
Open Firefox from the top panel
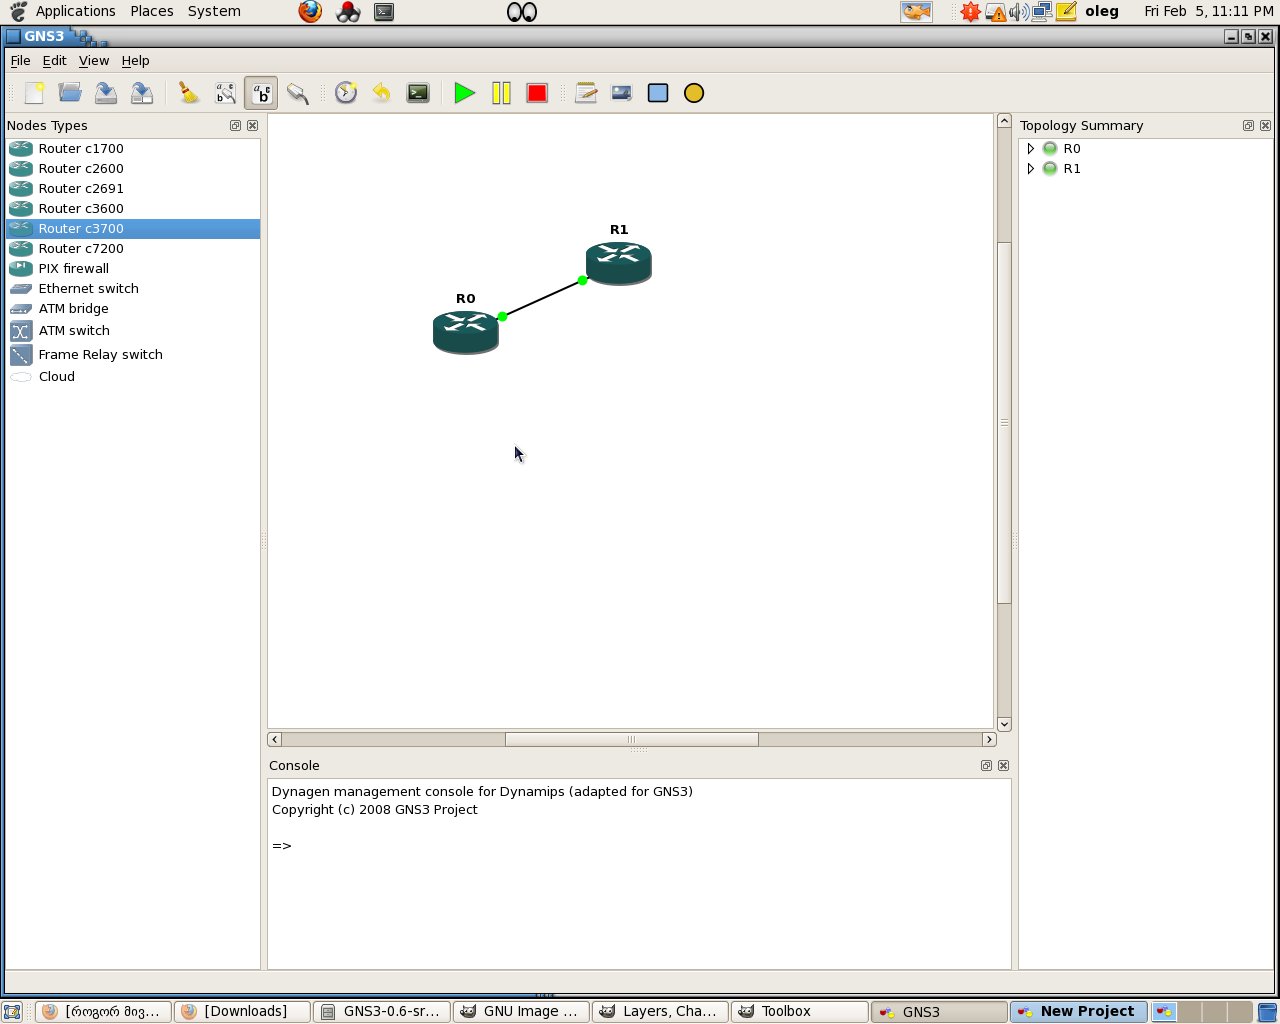coord(310,12)
